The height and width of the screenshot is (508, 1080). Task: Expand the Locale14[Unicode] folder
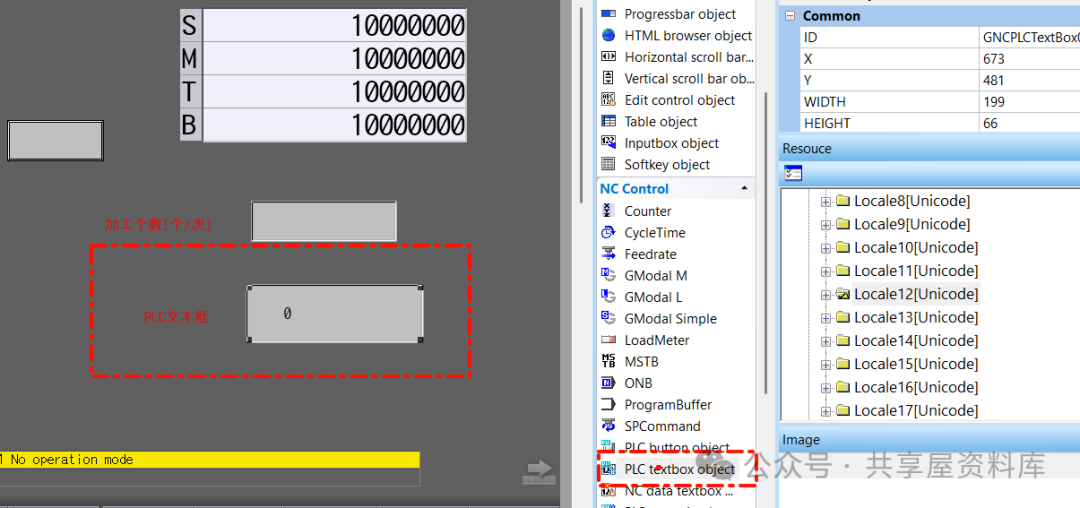pos(826,341)
